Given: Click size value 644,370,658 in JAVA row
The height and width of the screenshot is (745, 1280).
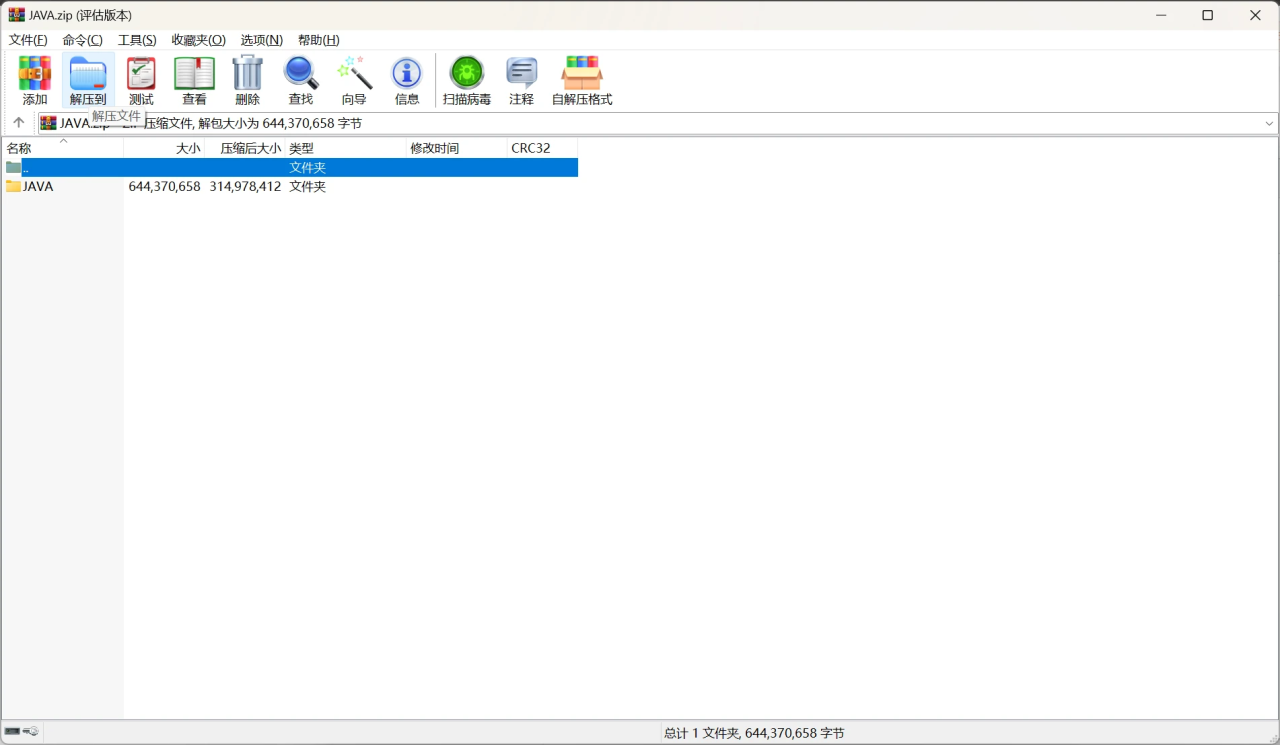Looking at the screenshot, I should click(x=165, y=186).
